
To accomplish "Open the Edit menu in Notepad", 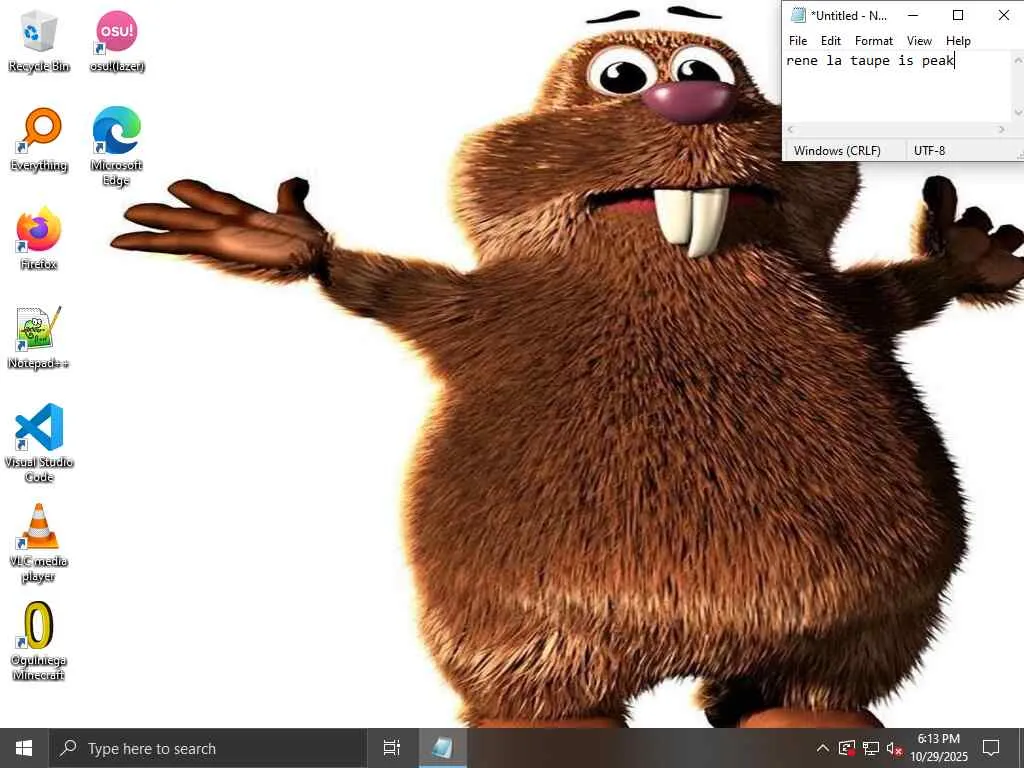I will pos(830,40).
